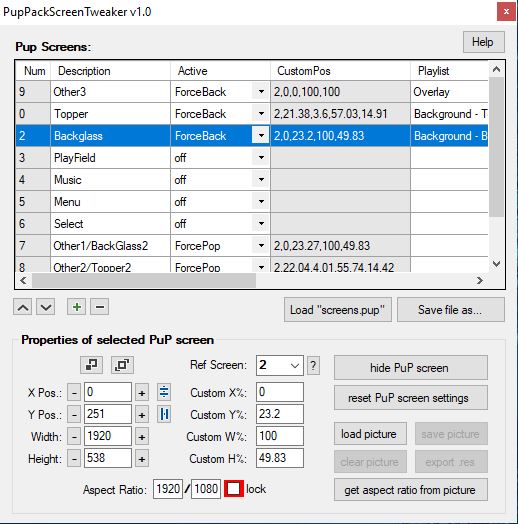Remove screen using the minus button
The height and width of the screenshot is (524, 518).
(100, 307)
